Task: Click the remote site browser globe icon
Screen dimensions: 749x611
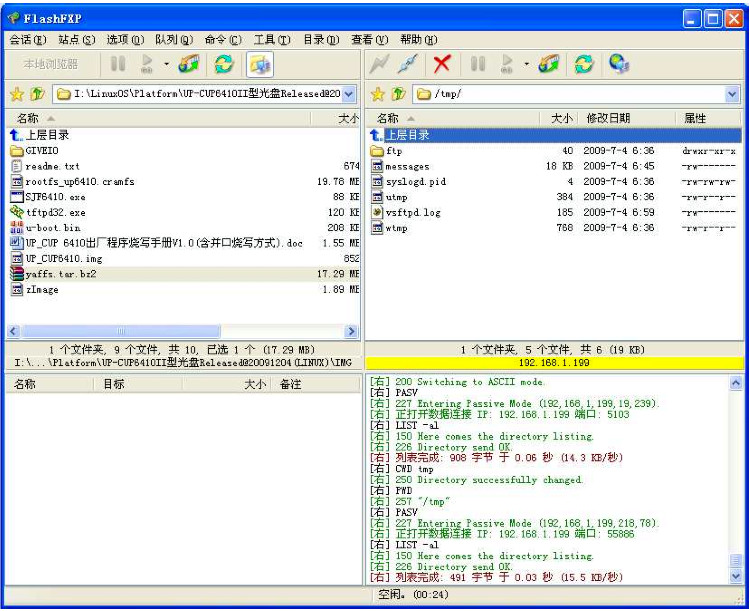Action: point(619,64)
